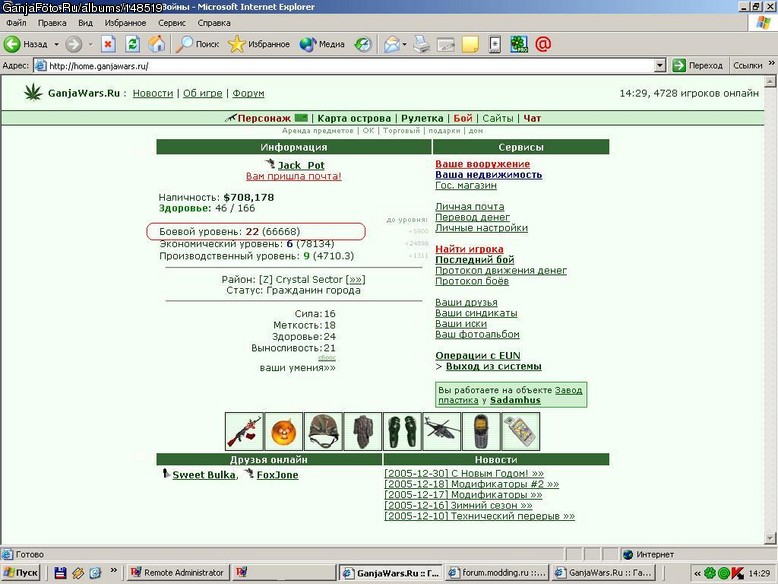Click the green mail flag next to Персонаж
Viewport: 778px width, 584px height.
pyautogui.click(x=301, y=118)
